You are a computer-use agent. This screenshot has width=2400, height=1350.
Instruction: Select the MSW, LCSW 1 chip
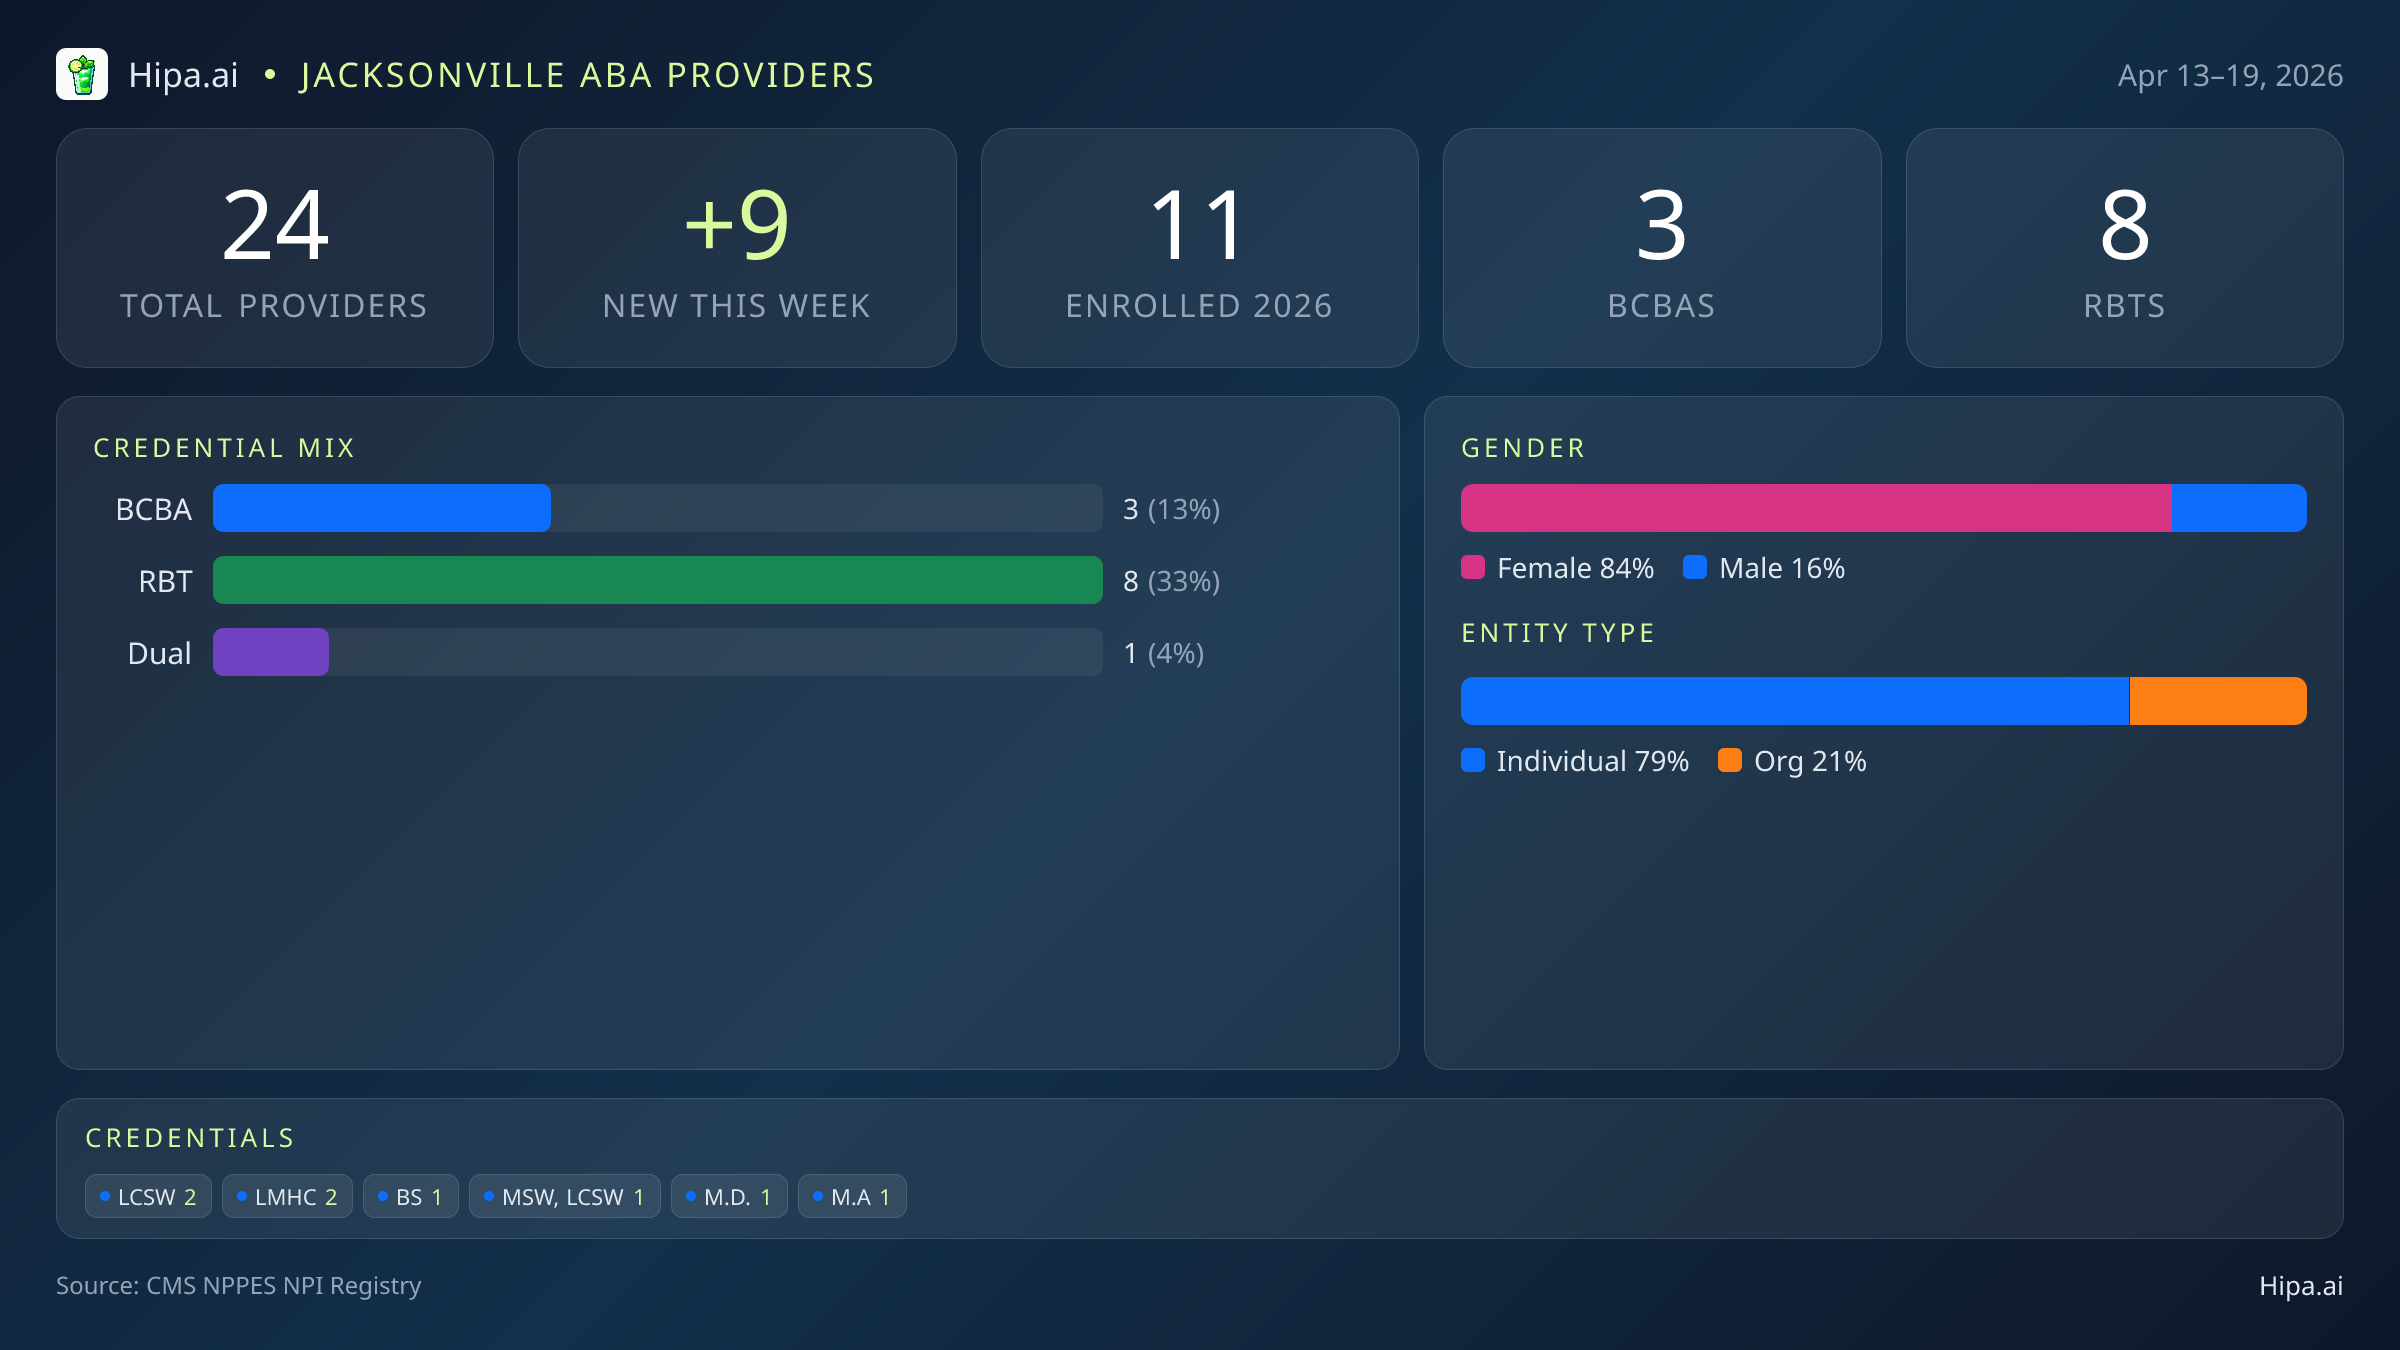point(564,1197)
